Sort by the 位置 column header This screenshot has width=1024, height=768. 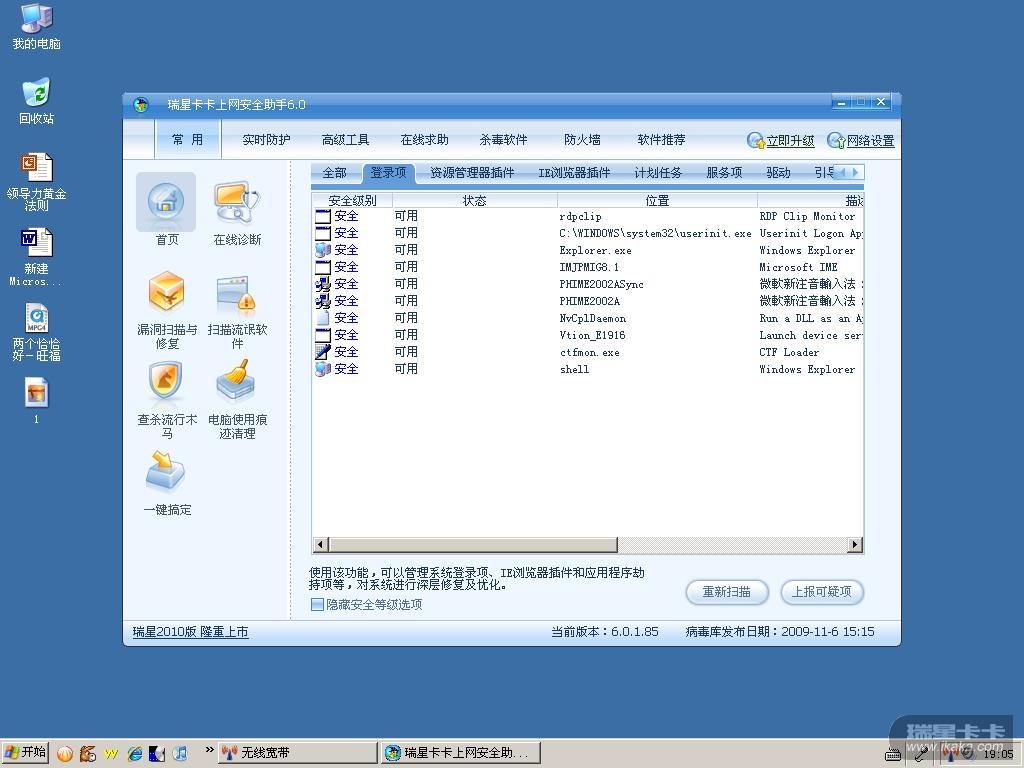pyautogui.click(x=657, y=200)
